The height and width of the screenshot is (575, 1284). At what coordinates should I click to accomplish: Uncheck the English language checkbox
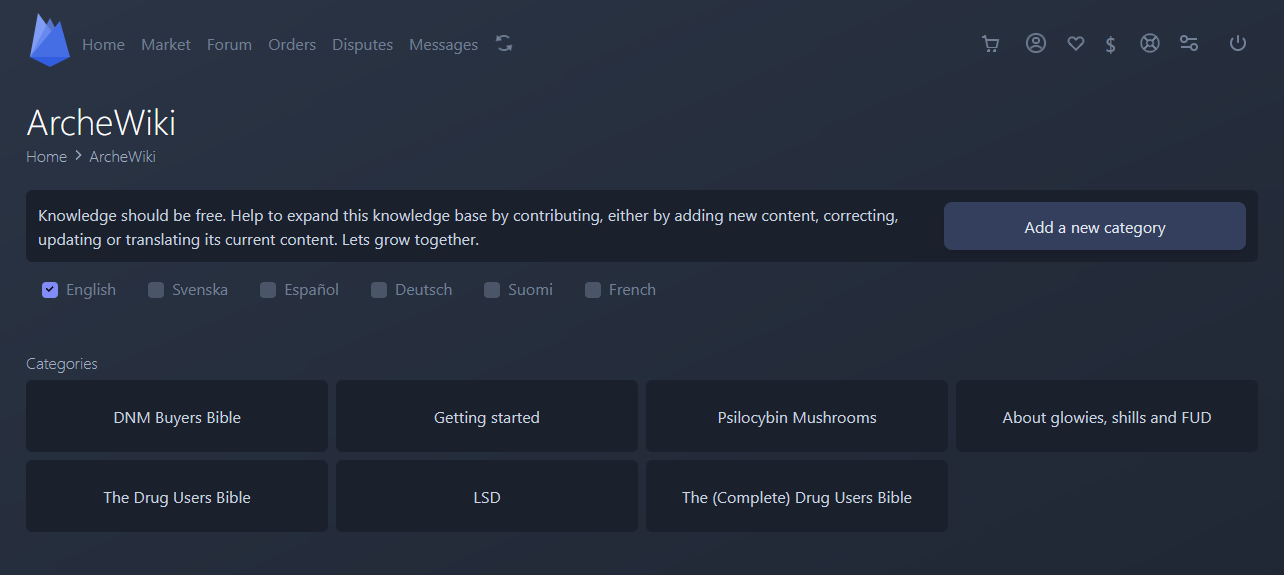pos(50,290)
